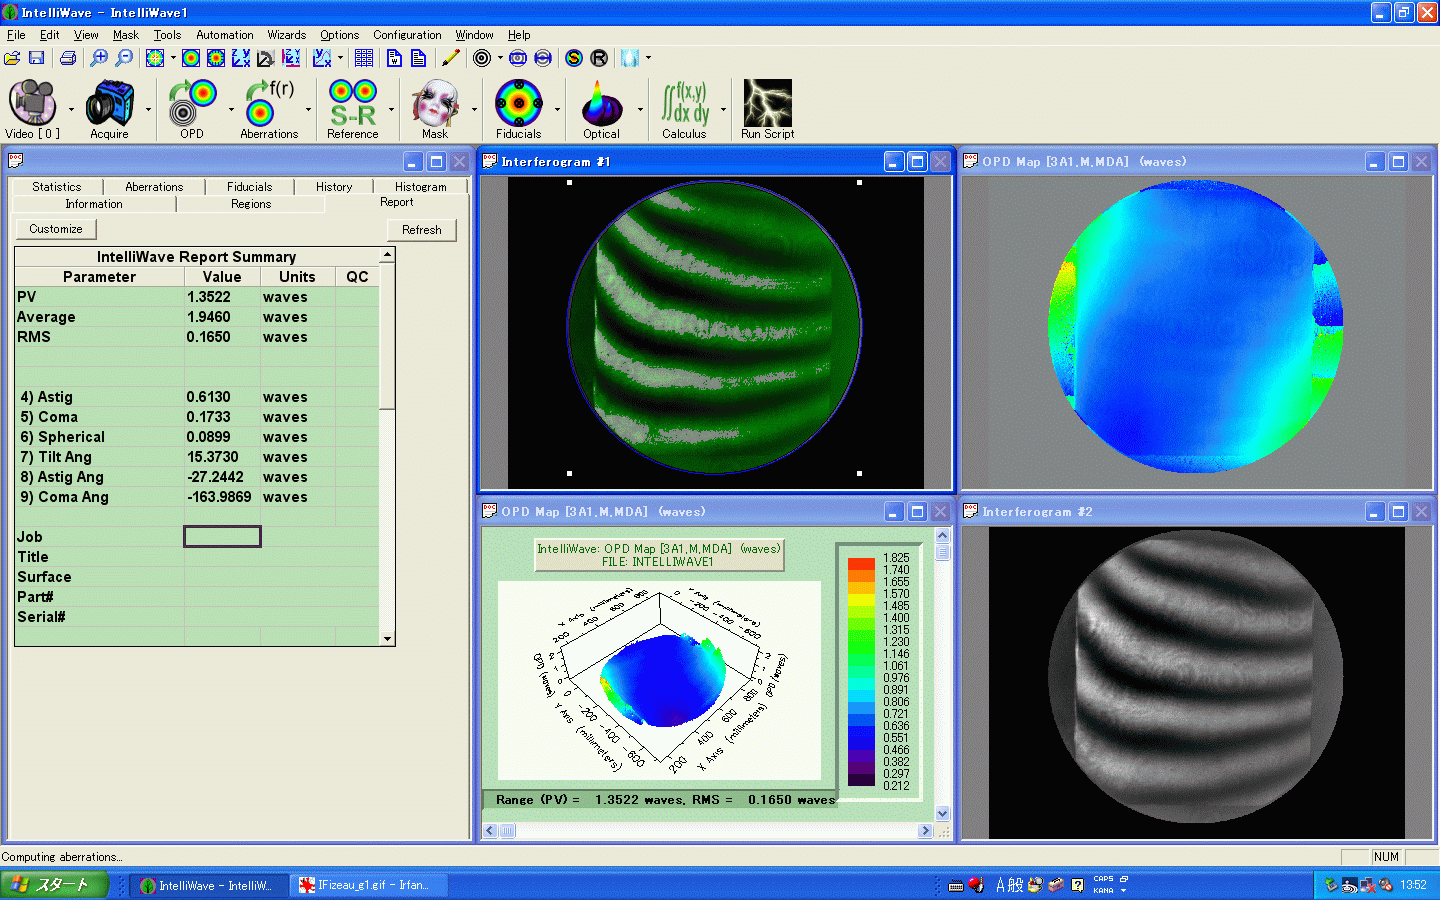Switch to the Regions tab
This screenshot has width=1440, height=900.
251,204
